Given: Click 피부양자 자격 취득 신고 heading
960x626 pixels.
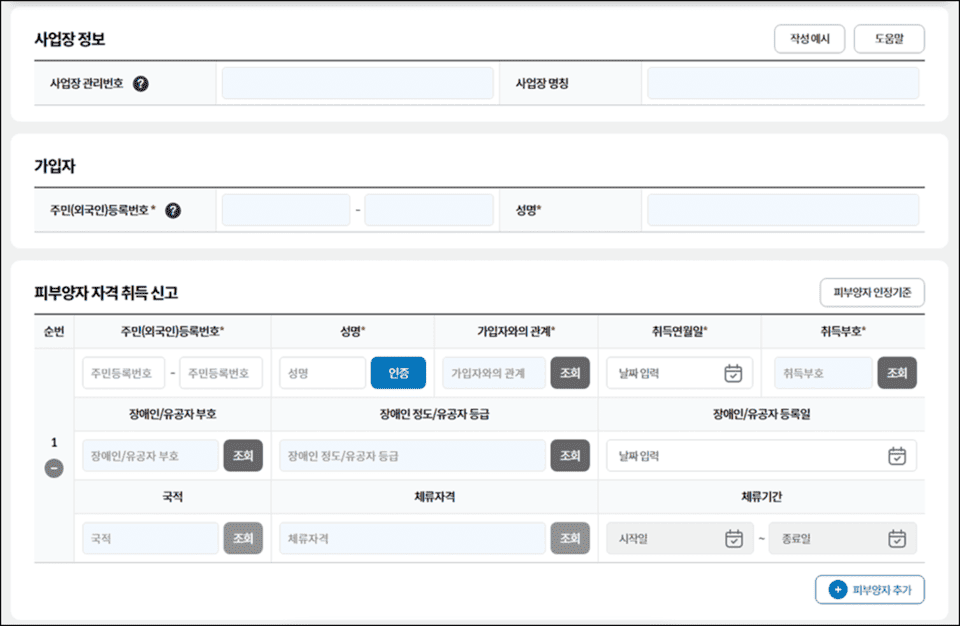Looking at the screenshot, I should 106,293.
